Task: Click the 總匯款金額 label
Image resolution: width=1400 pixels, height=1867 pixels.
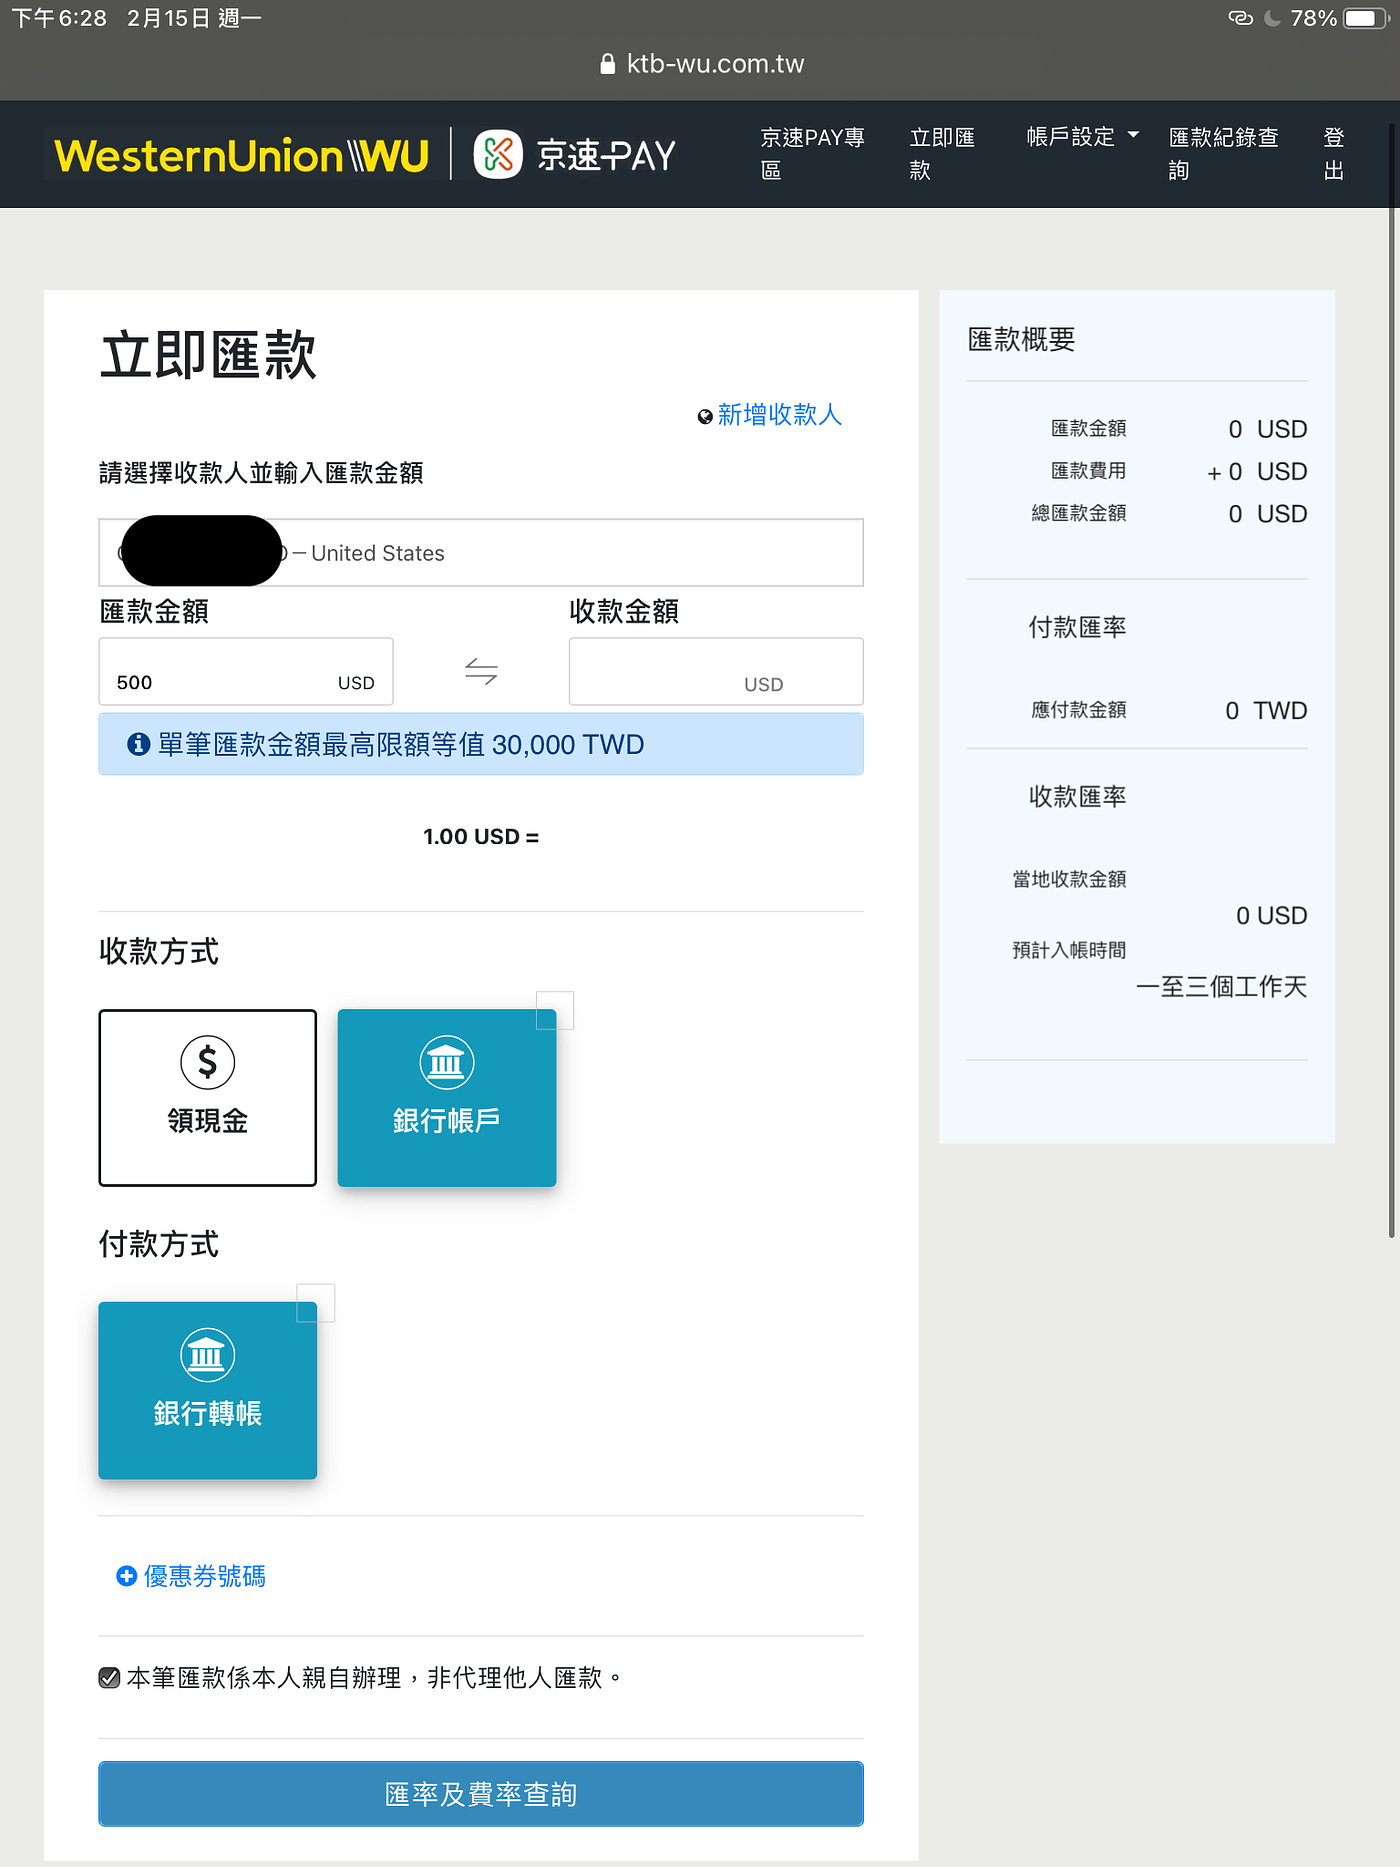Action: [x=1079, y=513]
